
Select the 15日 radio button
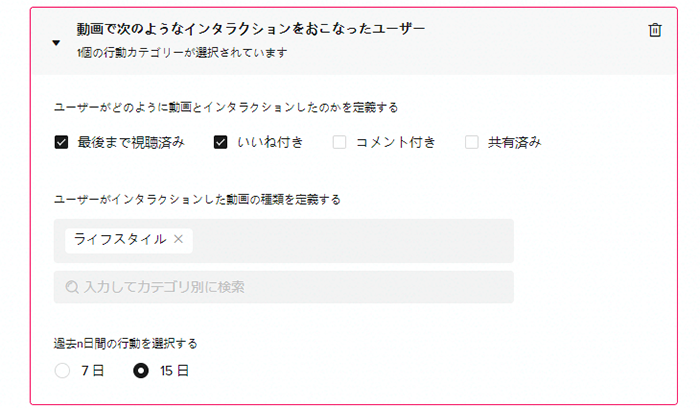pyautogui.click(x=141, y=371)
